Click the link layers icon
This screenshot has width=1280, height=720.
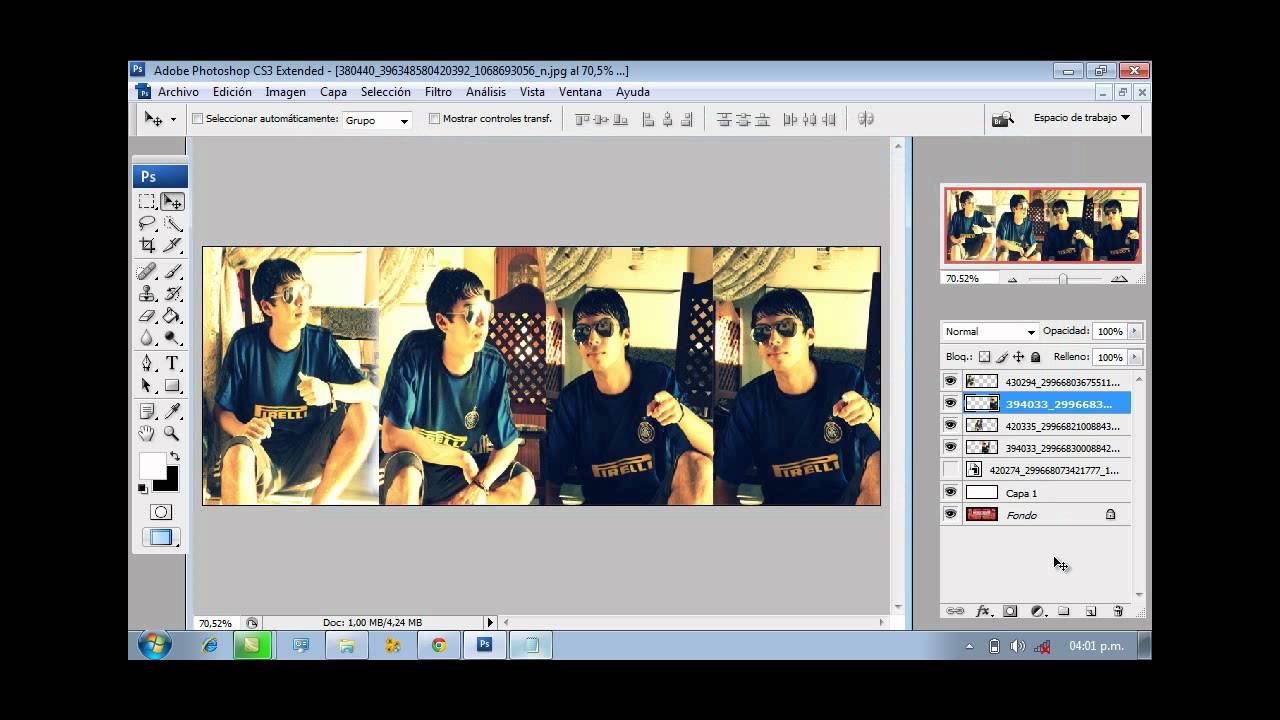tap(955, 611)
